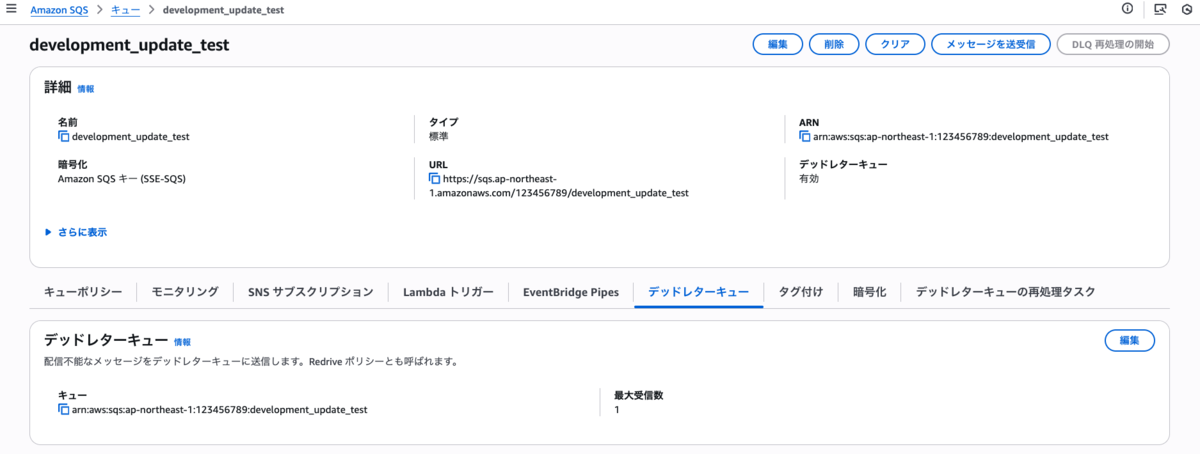Open 情報 link next to デッドレターキュー heading
Screen dimensions: 1200x454
point(182,342)
